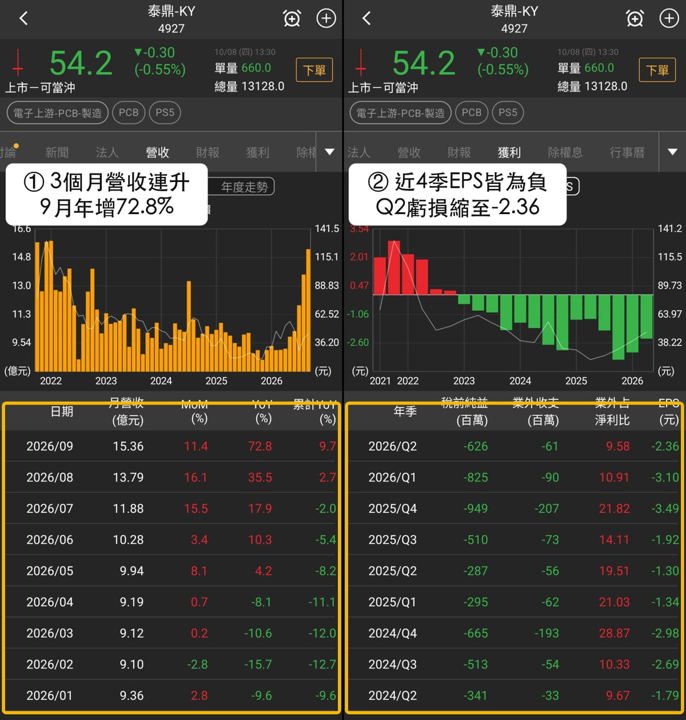
Task: Set price alert in right panel
Action: click(x=635, y=19)
